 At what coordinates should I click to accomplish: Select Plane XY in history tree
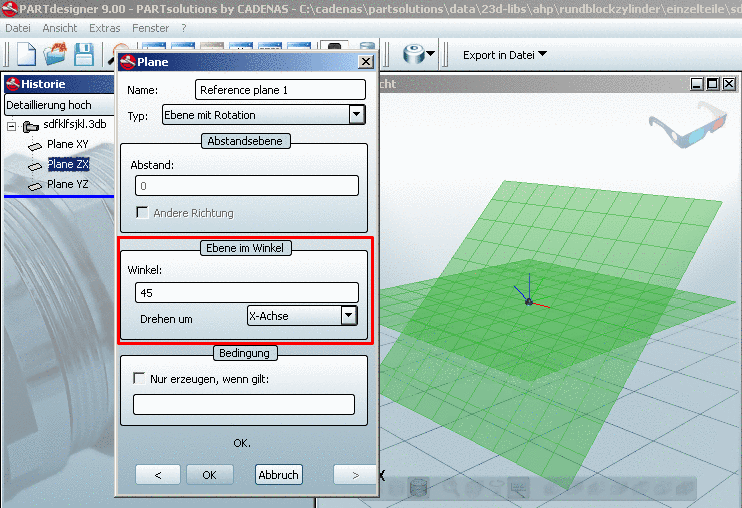[x=68, y=144]
